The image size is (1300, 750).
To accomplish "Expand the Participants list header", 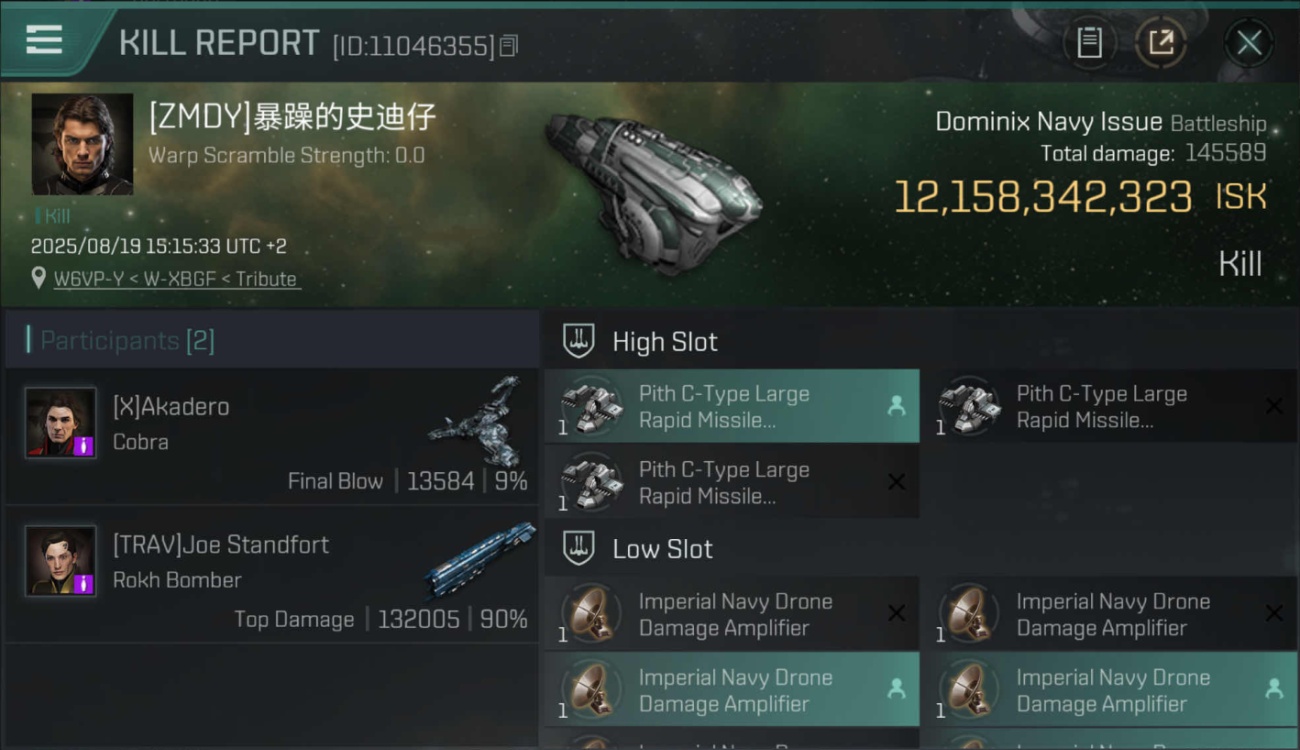I will (271, 340).
